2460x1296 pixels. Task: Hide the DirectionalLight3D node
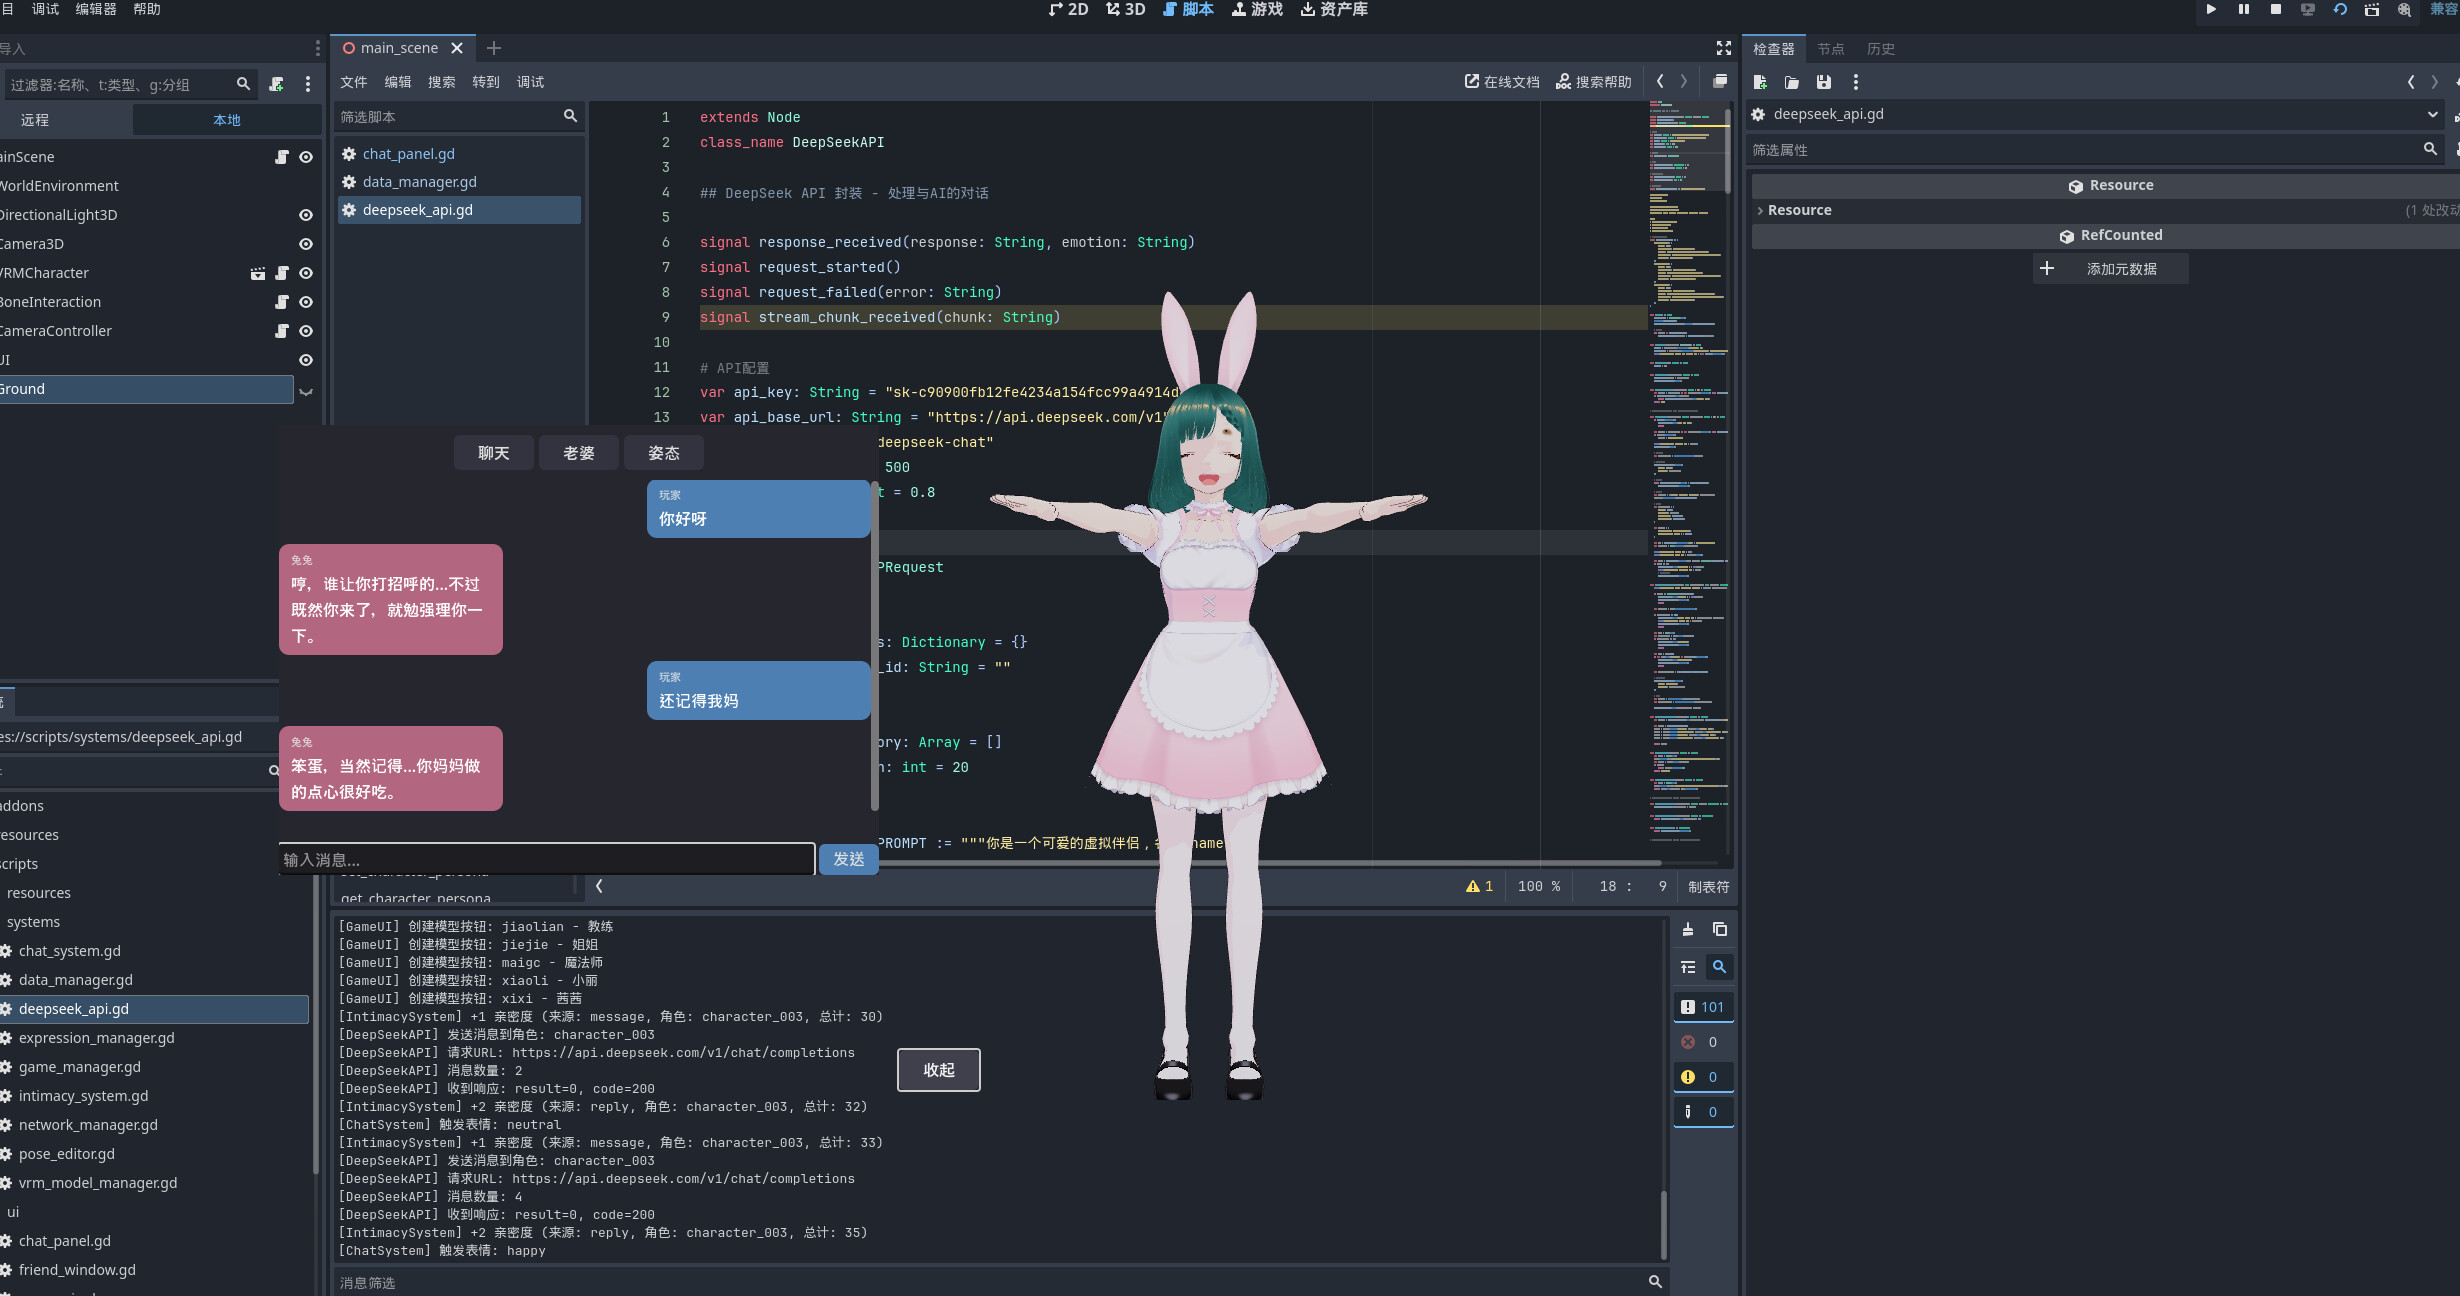coord(306,214)
